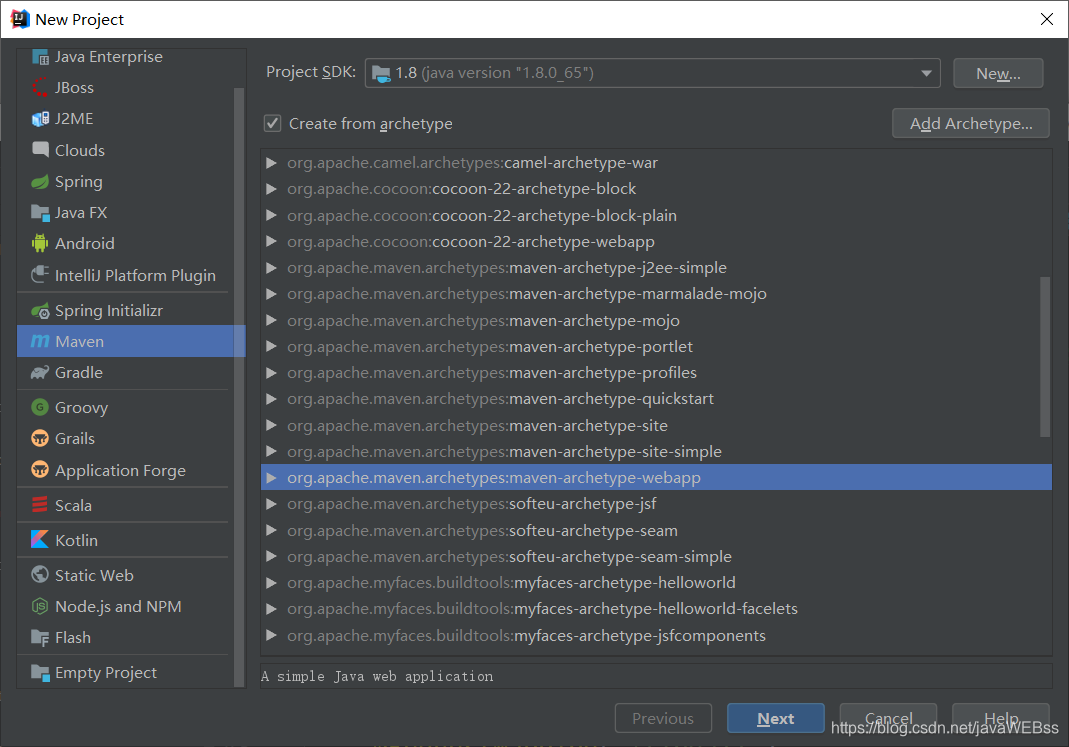The width and height of the screenshot is (1069, 747).
Task: Click the Spring Initializr icon
Action: pos(40,311)
